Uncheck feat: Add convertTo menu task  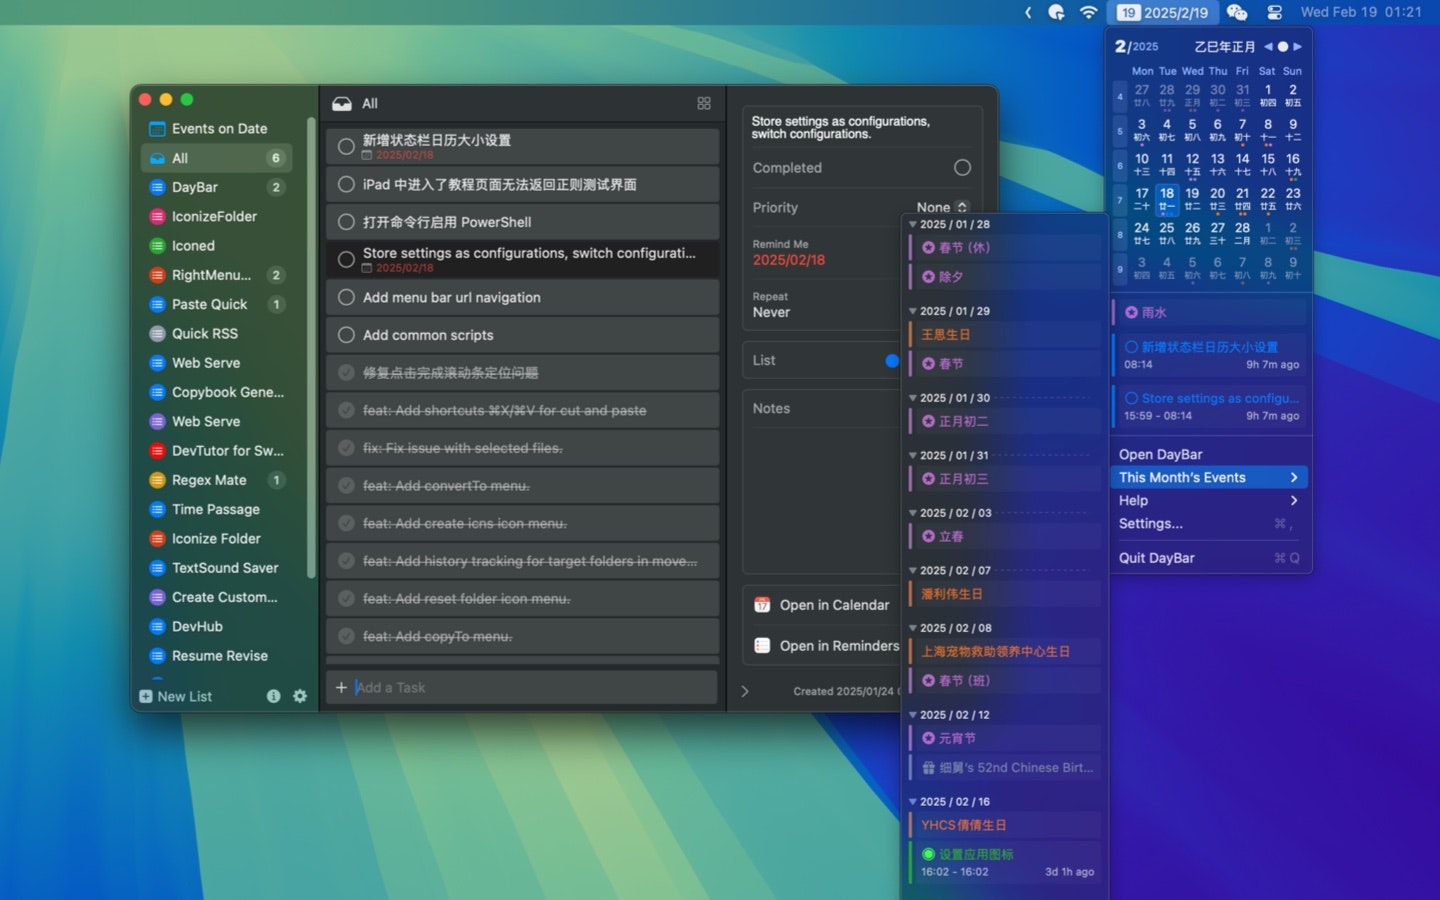(x=346, y=486)
